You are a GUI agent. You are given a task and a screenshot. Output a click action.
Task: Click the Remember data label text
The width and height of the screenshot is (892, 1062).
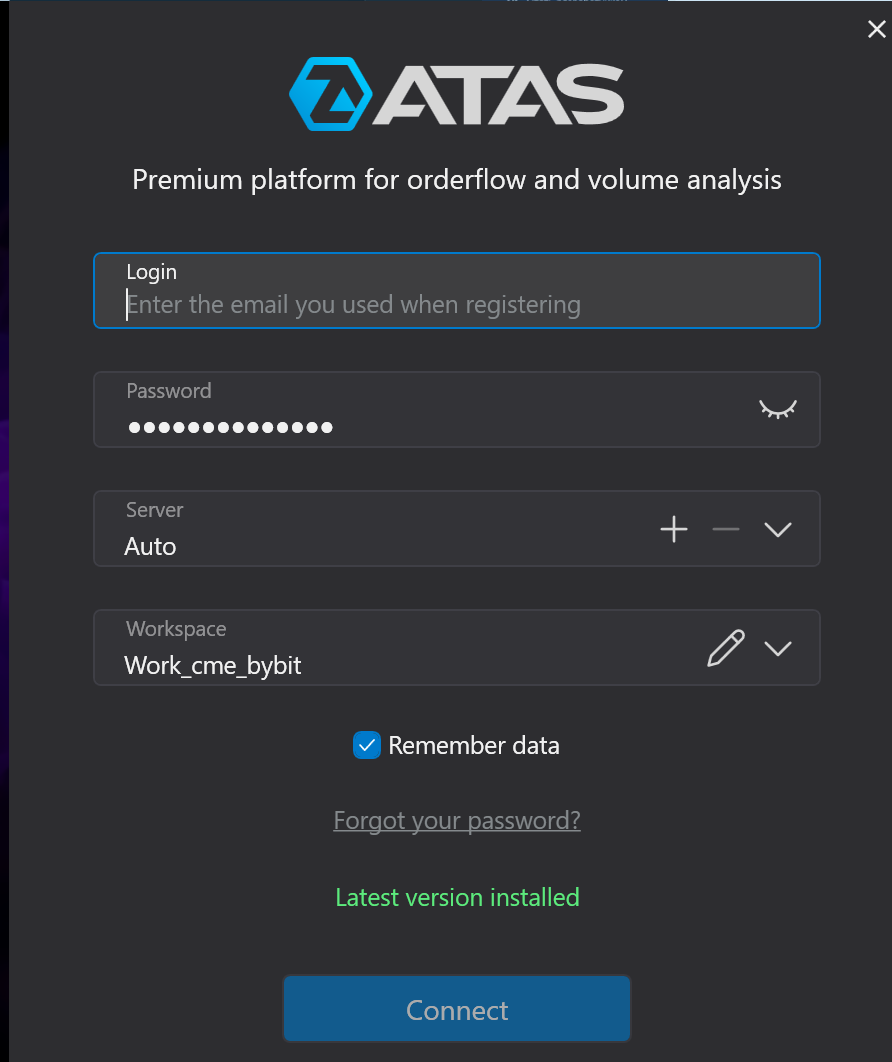(474, 745)
